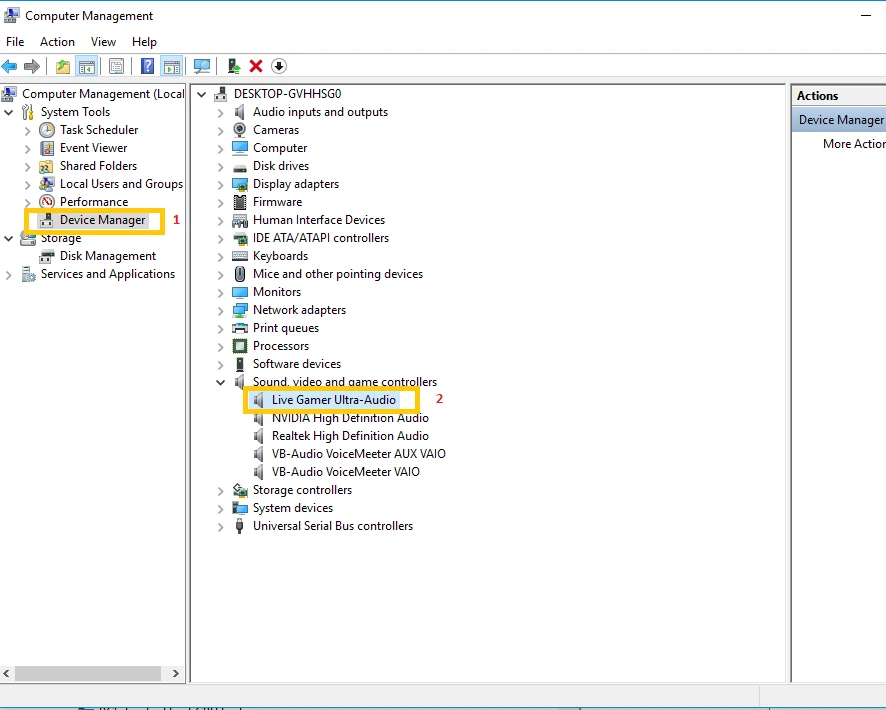Open the Action menu
The height and width of the screenshot is (710, 886).
click(57, 42)
